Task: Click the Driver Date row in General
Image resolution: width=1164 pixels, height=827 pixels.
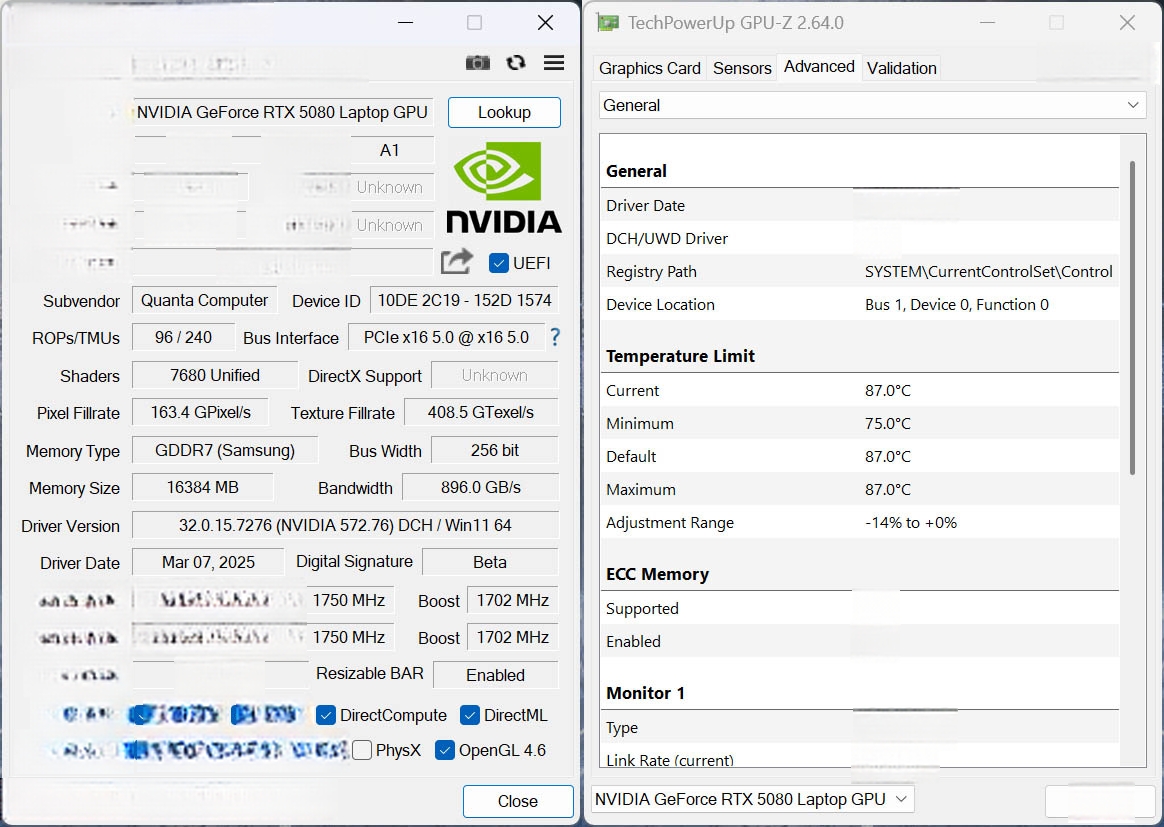Action: tap(860, 205)
